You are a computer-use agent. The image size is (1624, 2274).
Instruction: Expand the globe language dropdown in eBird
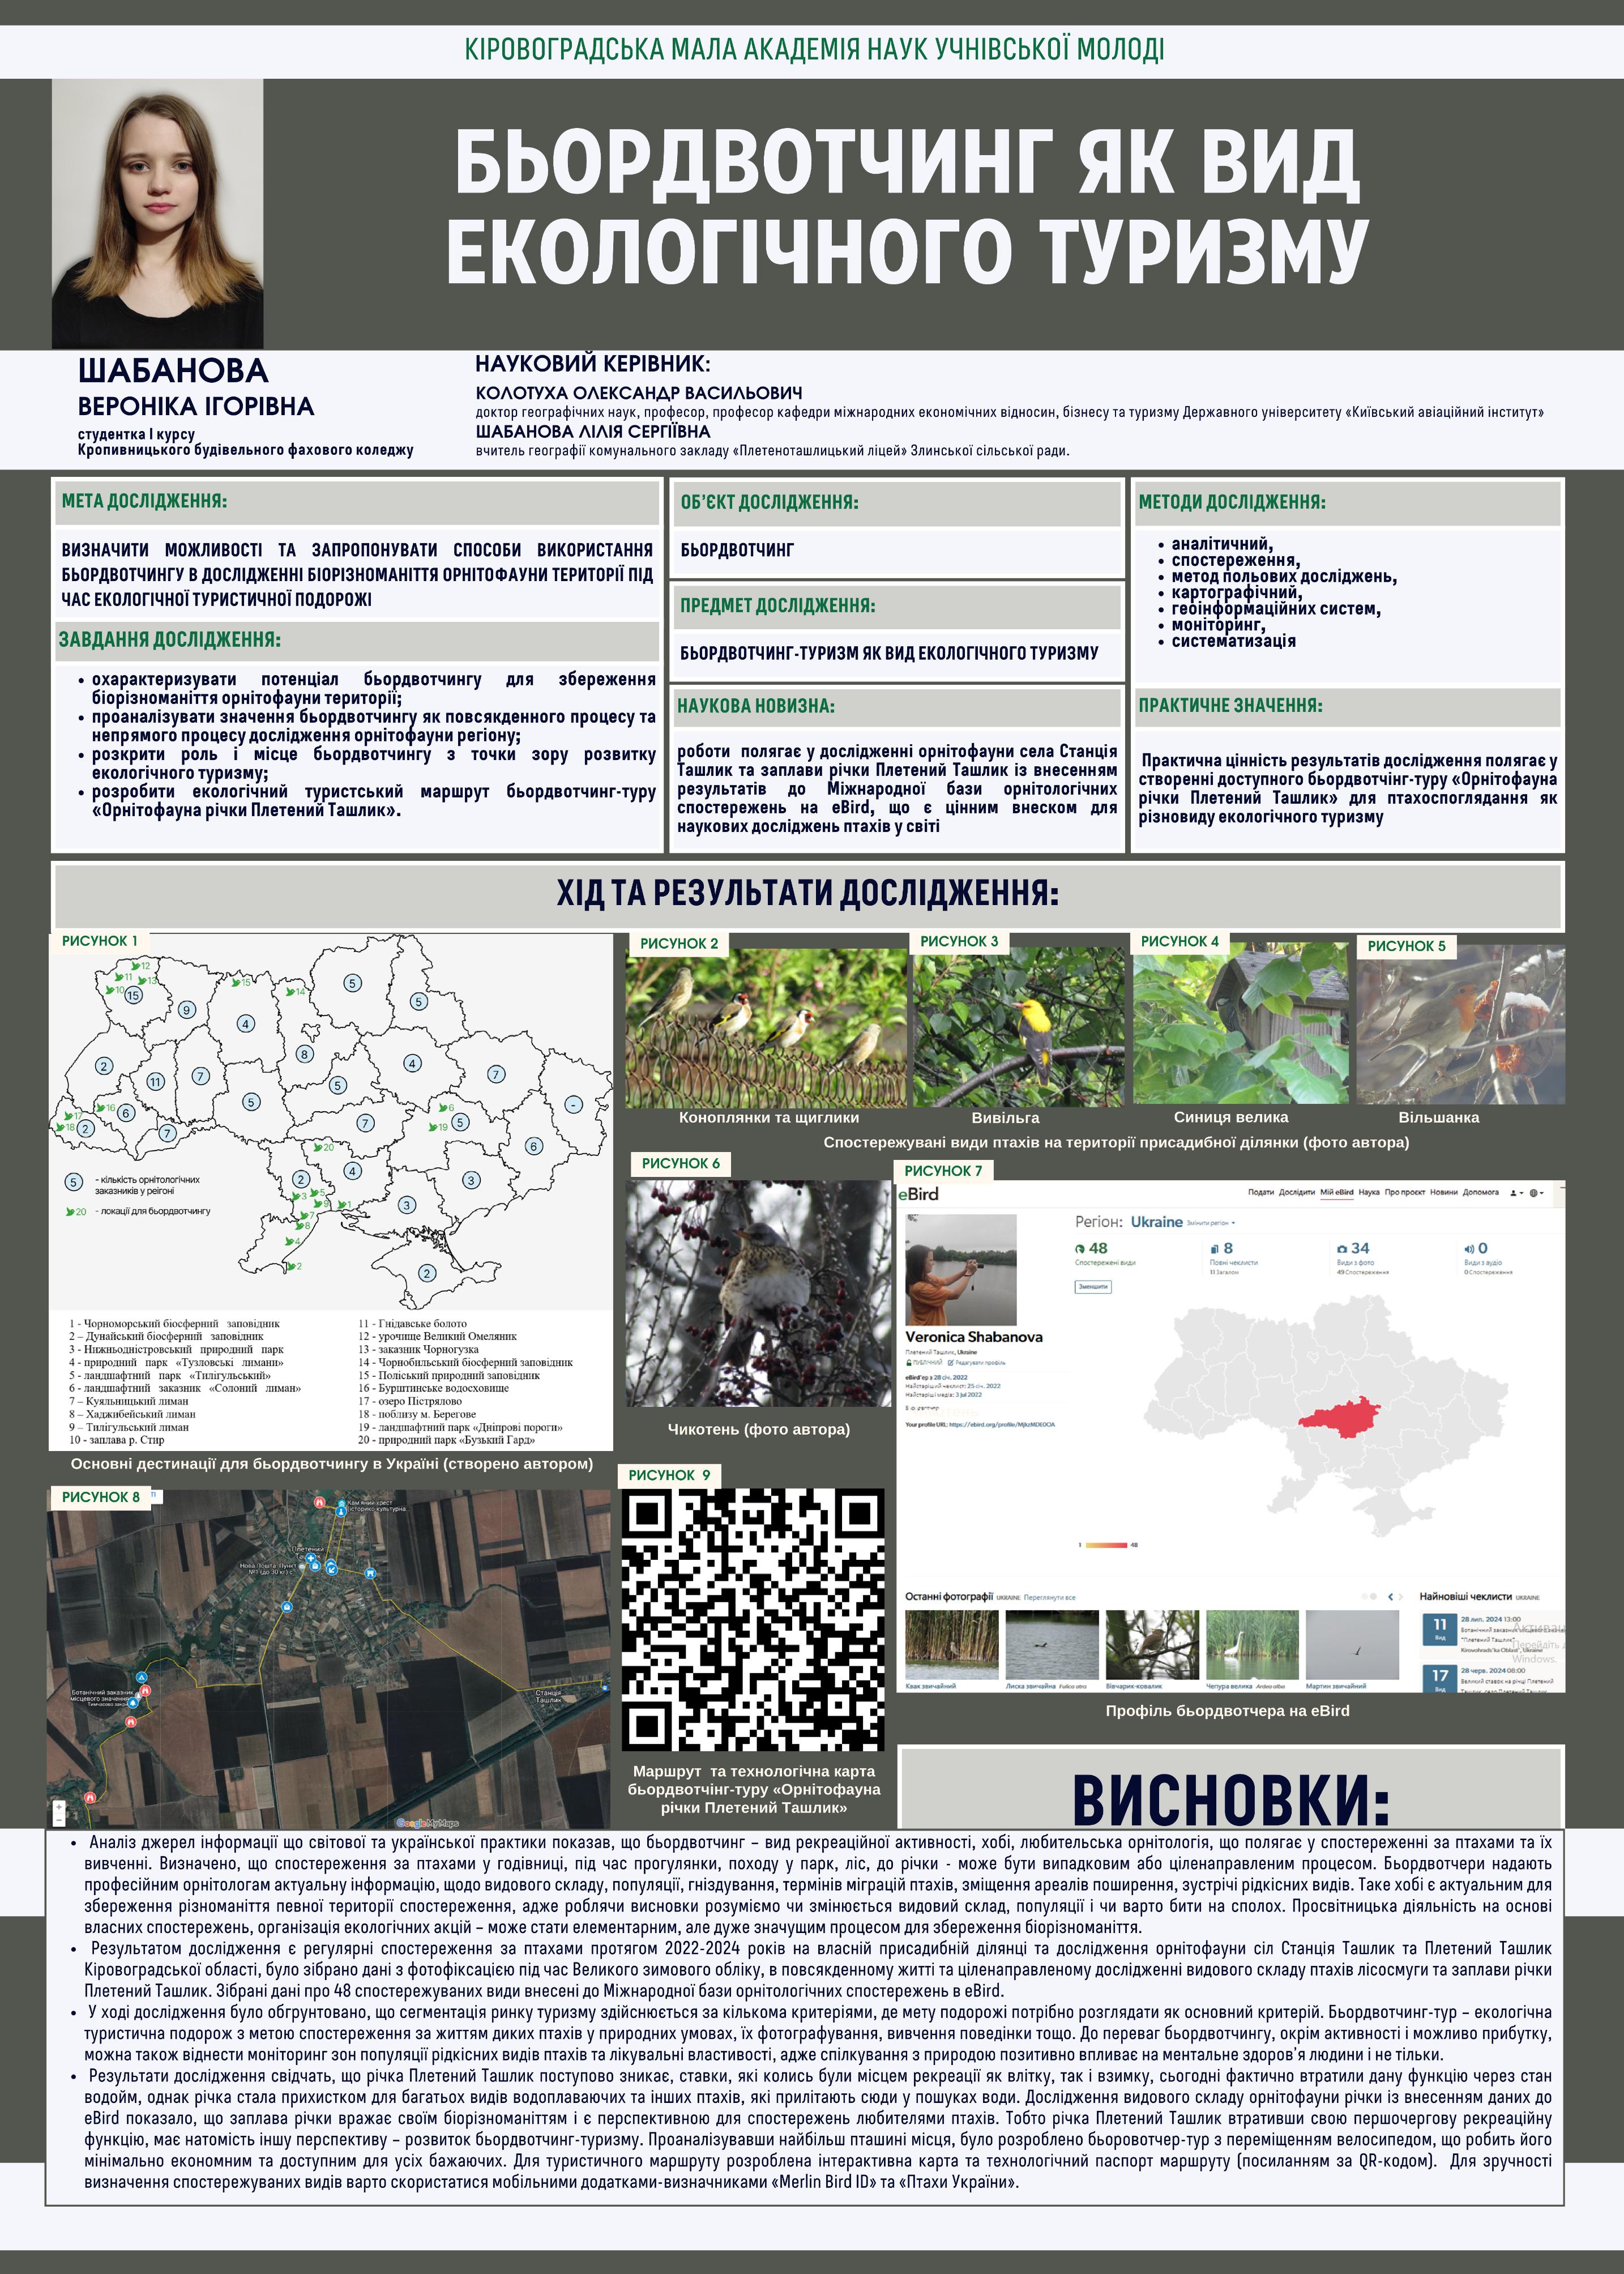pos(1537,1193)
